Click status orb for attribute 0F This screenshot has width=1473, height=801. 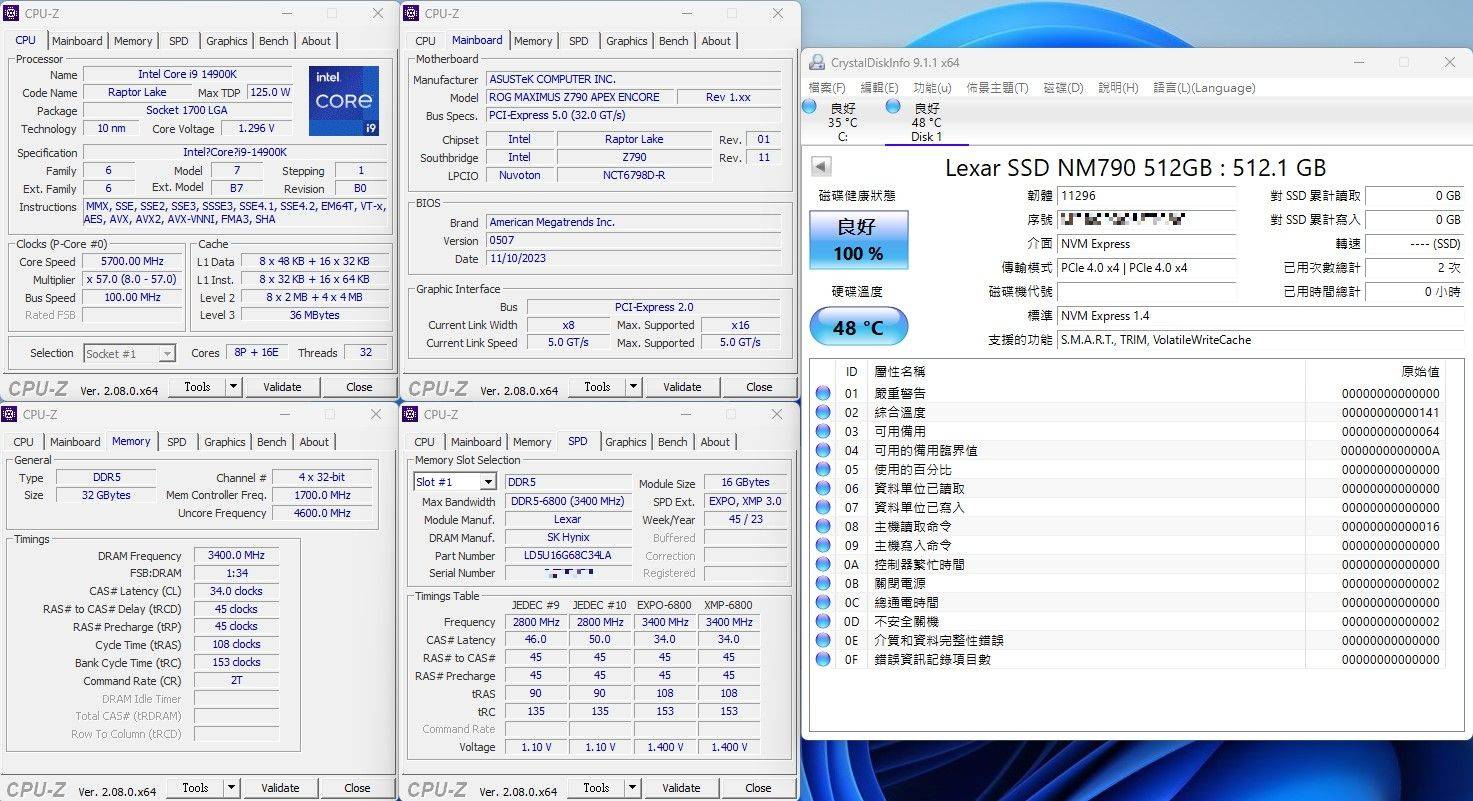823,660
